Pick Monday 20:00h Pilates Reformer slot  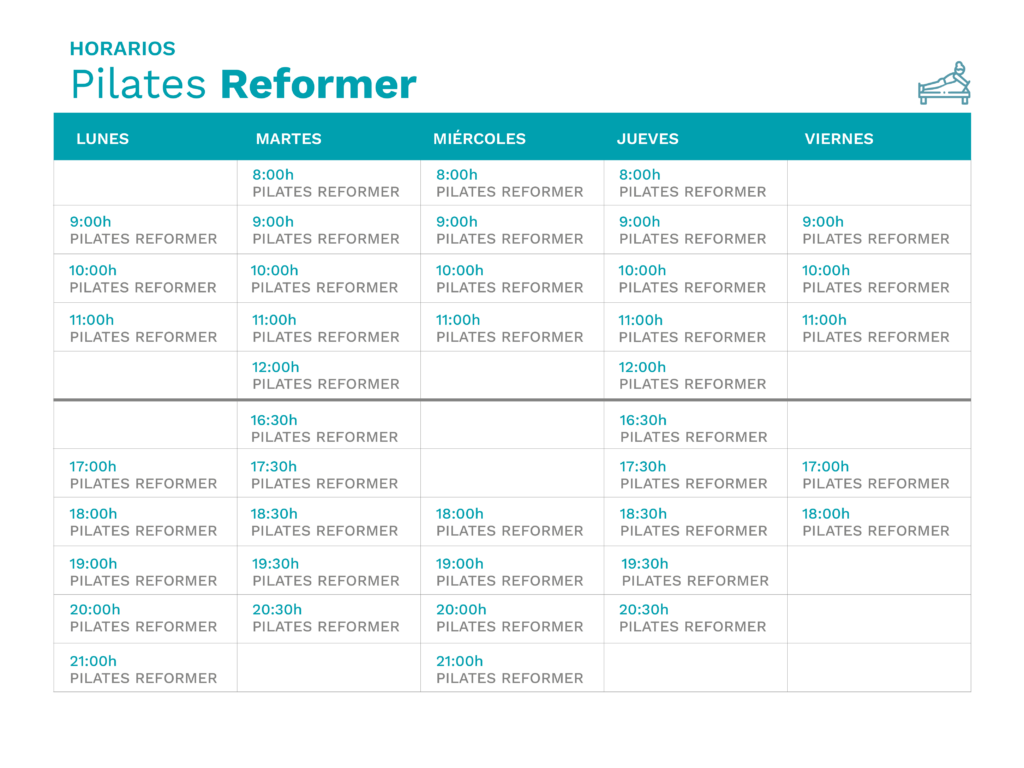click(x=143, y=618)
